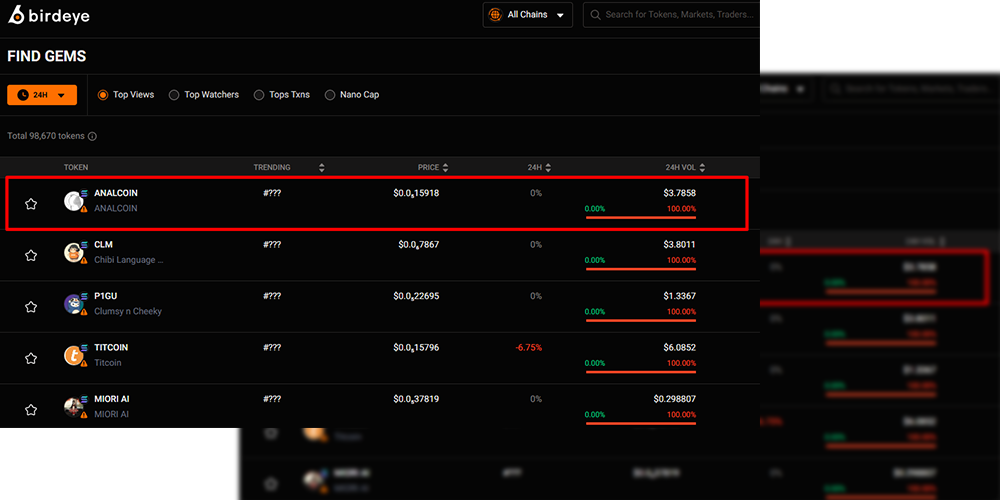Click the Birdeye logo
This screenshot has width=1000, height=500.
[x=49, y=15]
